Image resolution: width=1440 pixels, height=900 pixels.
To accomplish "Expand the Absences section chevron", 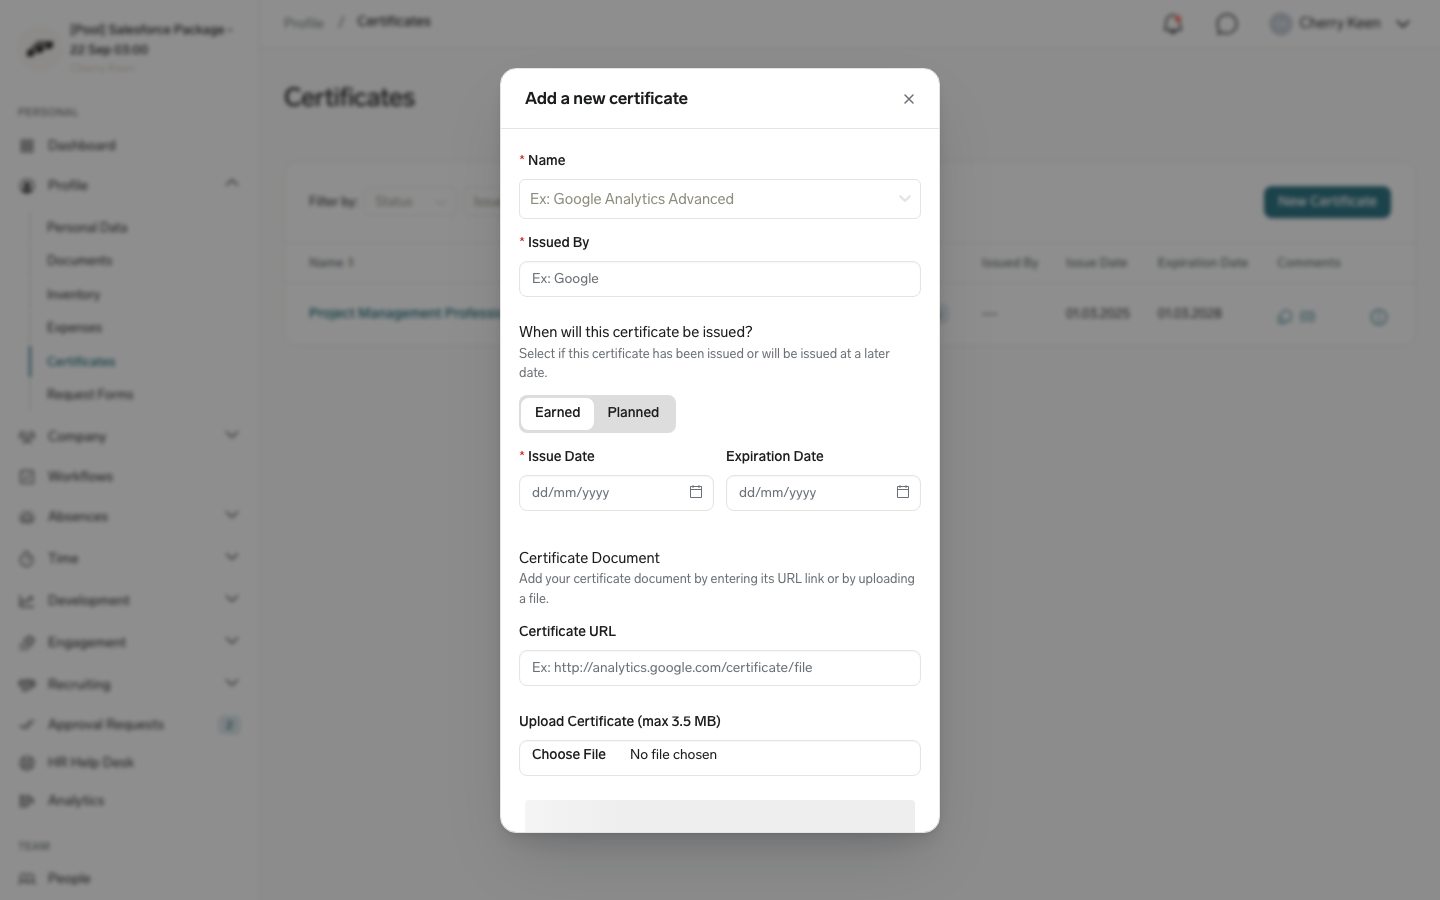I will (232, 516).
